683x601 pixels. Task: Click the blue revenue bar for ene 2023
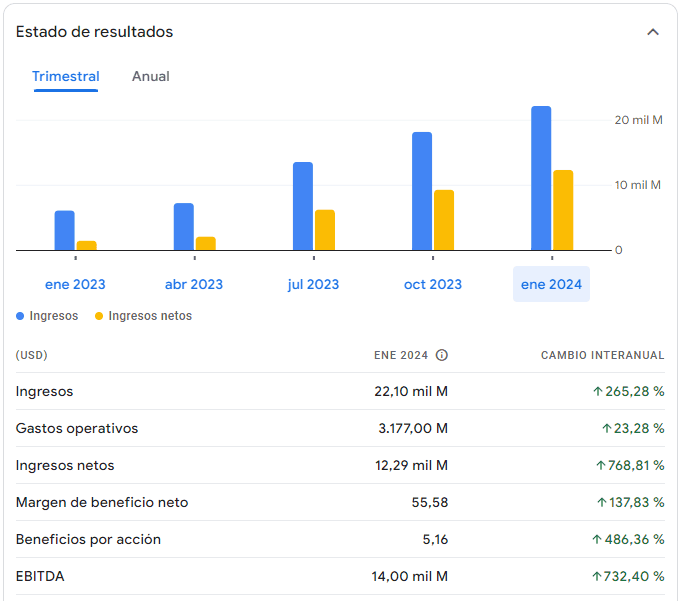pos(65,230)
